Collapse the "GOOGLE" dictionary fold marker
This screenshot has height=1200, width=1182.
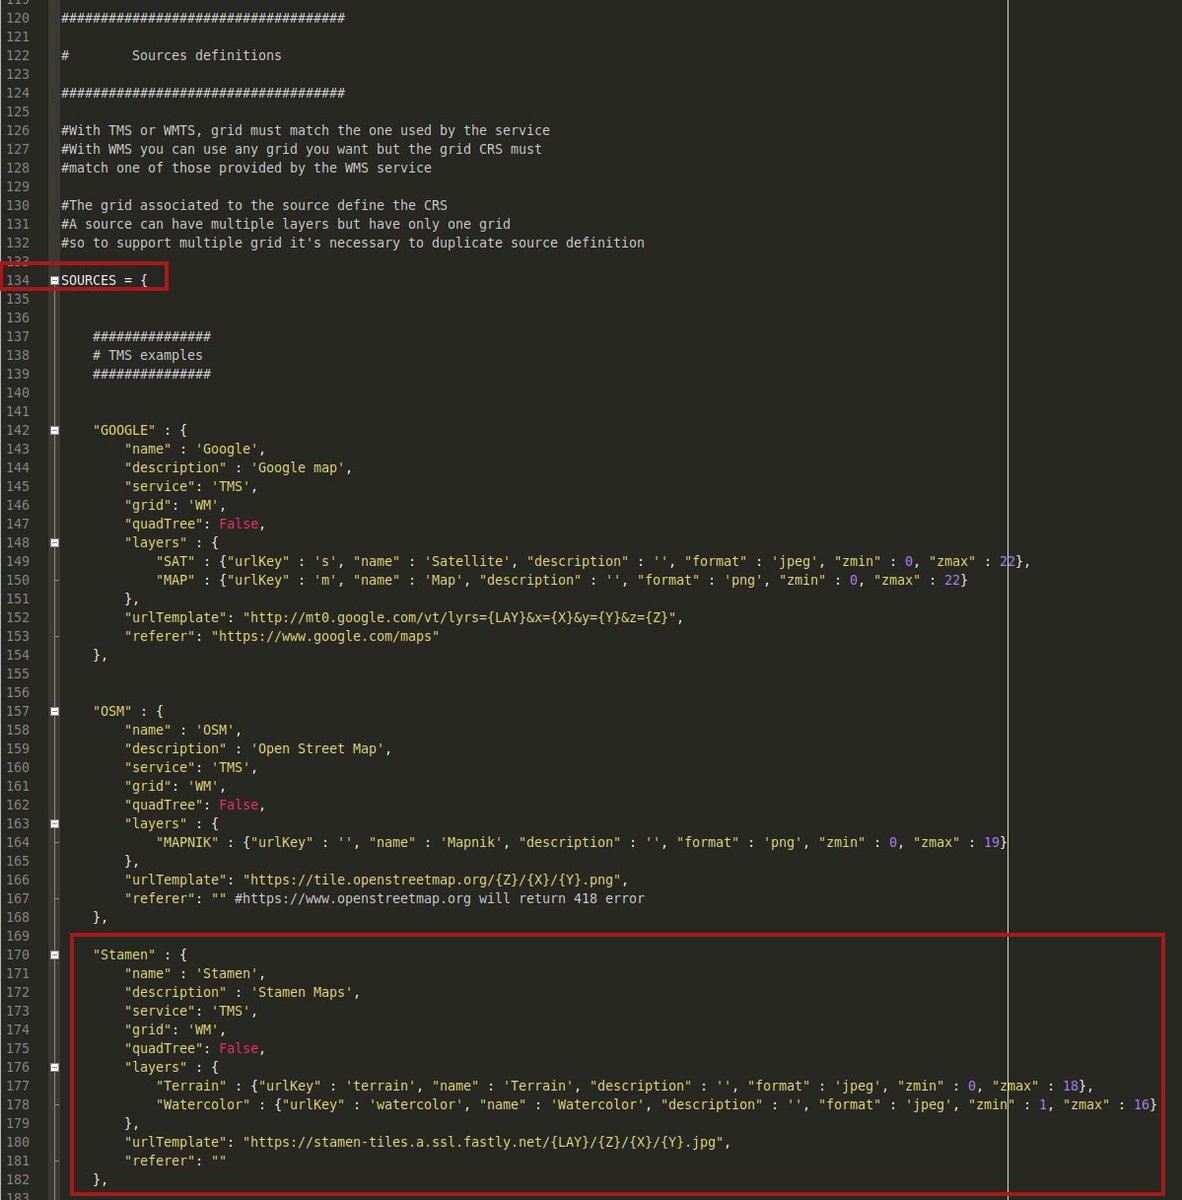pos(55,431)
